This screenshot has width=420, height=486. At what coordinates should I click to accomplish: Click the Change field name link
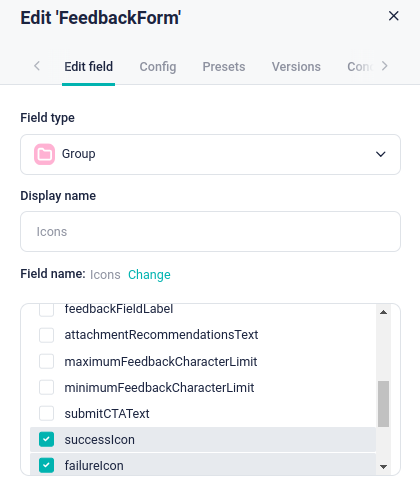click(149, 275)
